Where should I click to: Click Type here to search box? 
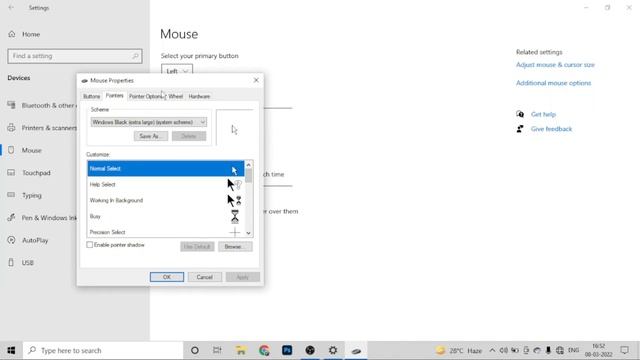(x=103, y=350)
